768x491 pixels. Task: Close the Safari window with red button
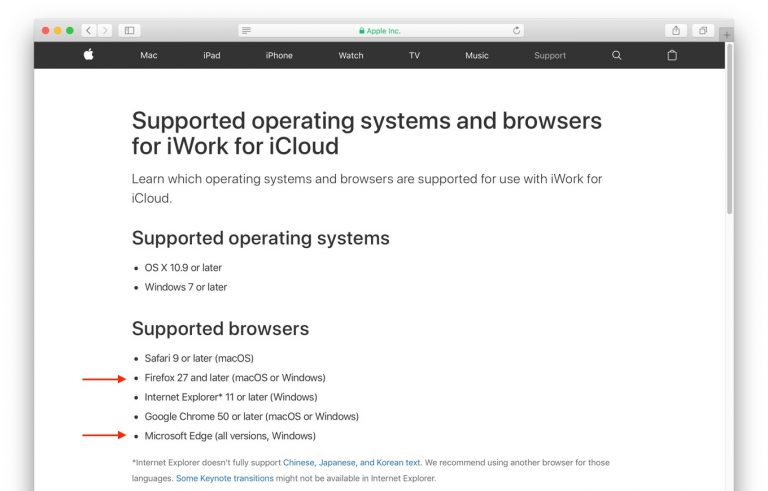[46, 30]
